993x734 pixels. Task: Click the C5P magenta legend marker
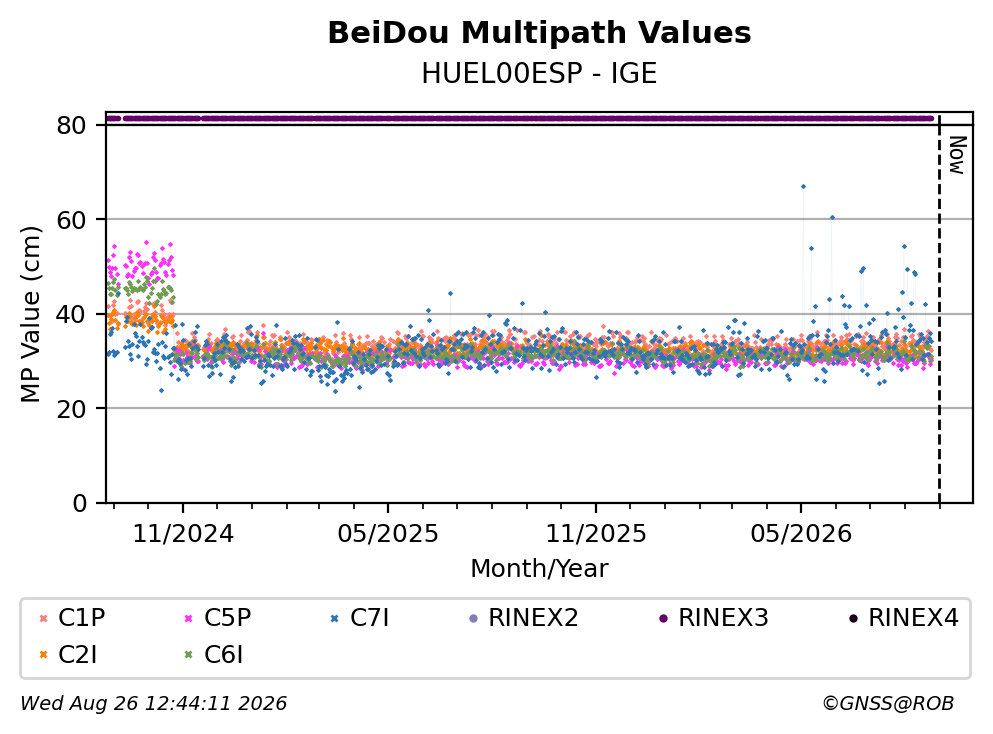(188, 618)
